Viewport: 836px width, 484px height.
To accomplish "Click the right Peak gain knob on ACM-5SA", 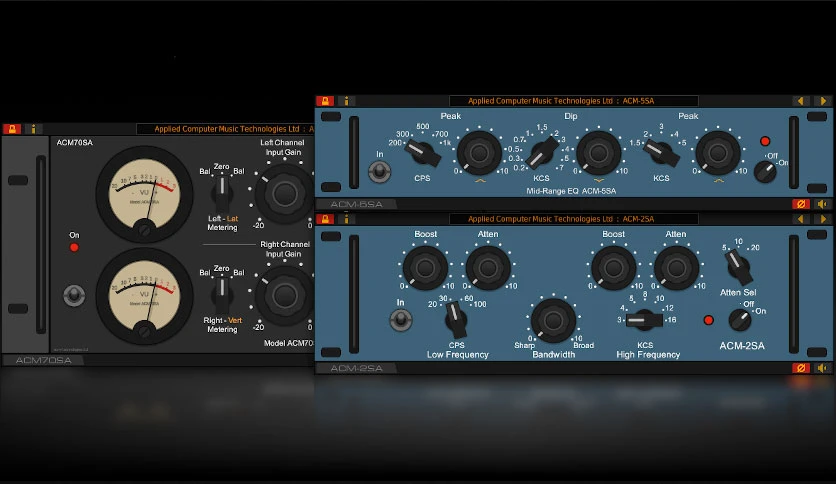I will [718, 153].
